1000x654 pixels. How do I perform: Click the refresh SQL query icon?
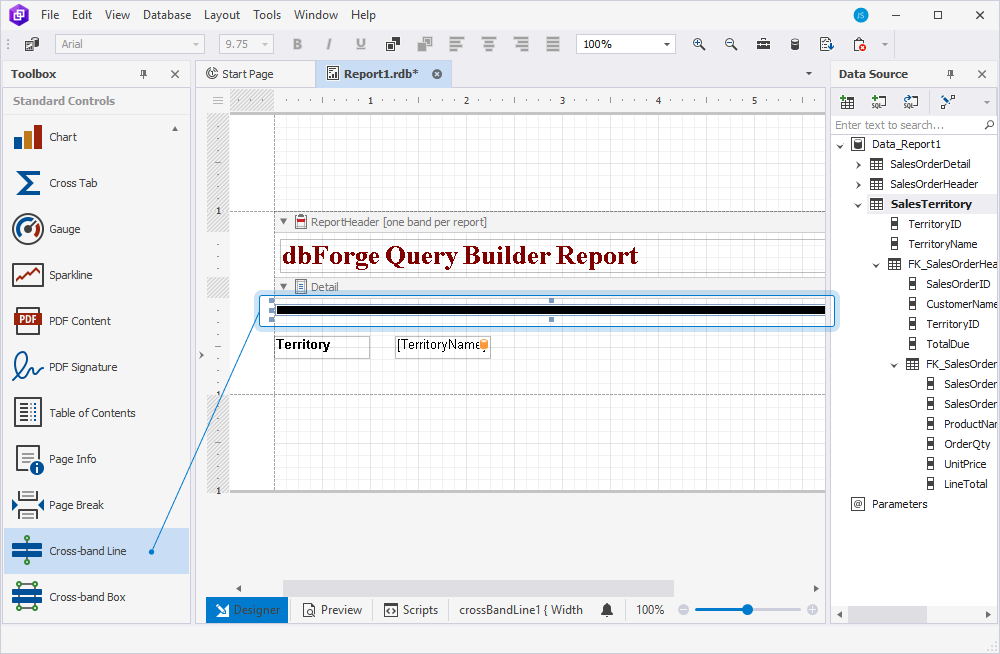pos(911,101)
